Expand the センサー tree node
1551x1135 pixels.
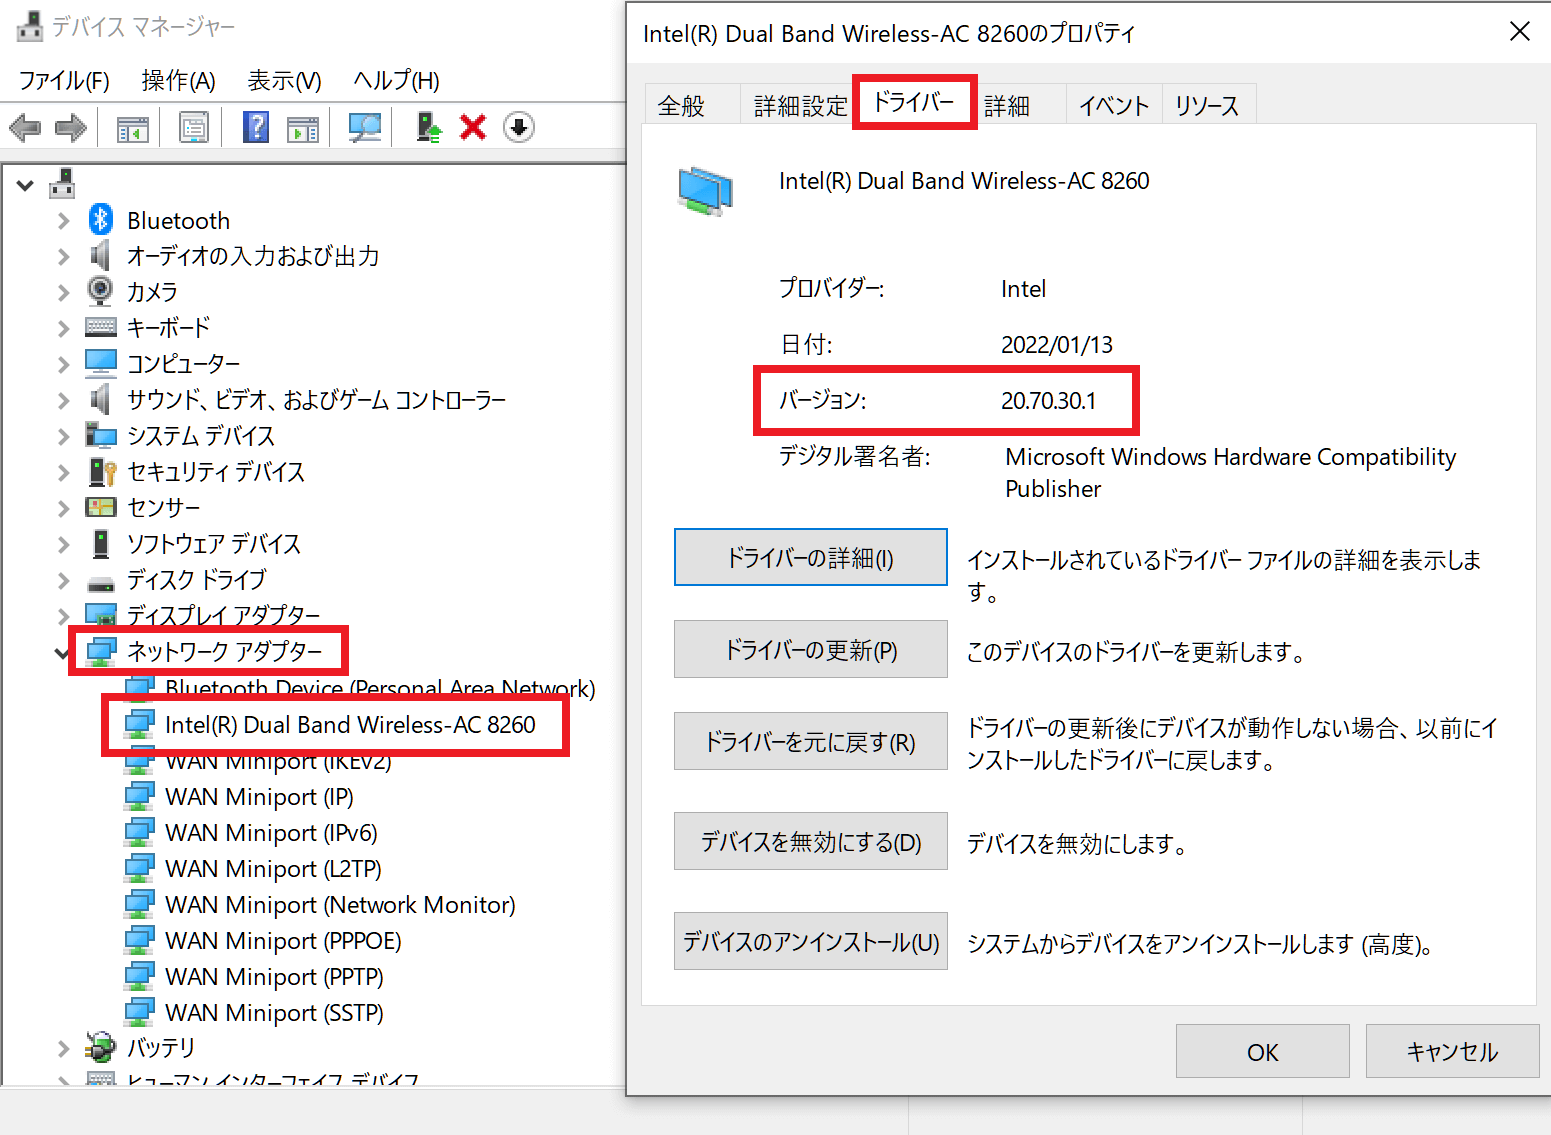click(x=64, y=508)
